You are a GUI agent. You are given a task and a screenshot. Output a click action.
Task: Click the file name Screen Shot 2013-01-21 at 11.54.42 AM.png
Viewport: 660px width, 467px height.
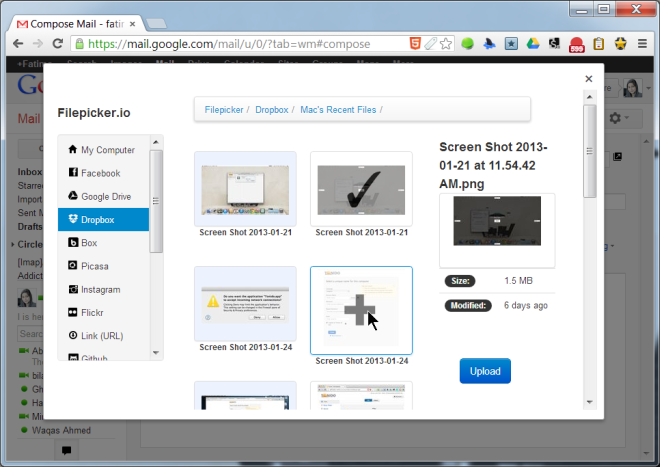(x=493, y=165)
